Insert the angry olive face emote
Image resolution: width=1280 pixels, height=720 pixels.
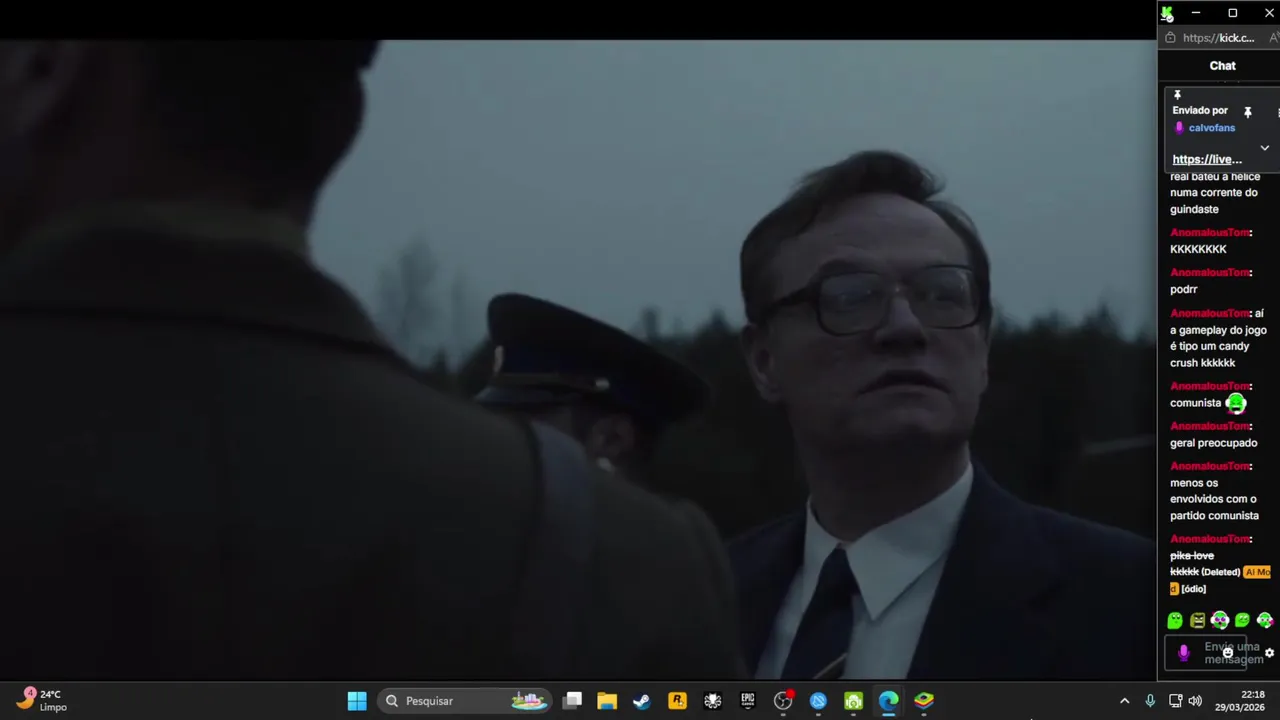pos(1198,621)
